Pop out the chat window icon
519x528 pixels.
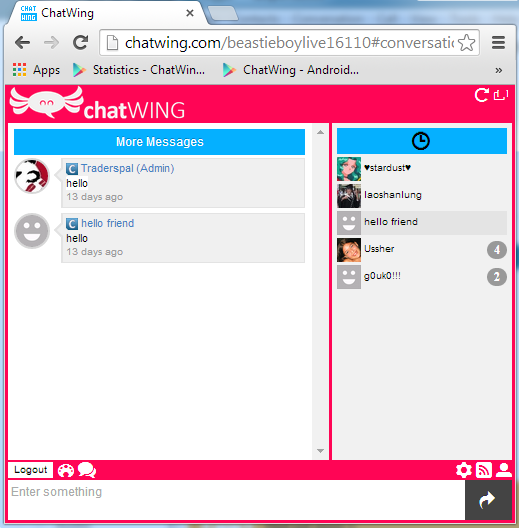[501, 95]
